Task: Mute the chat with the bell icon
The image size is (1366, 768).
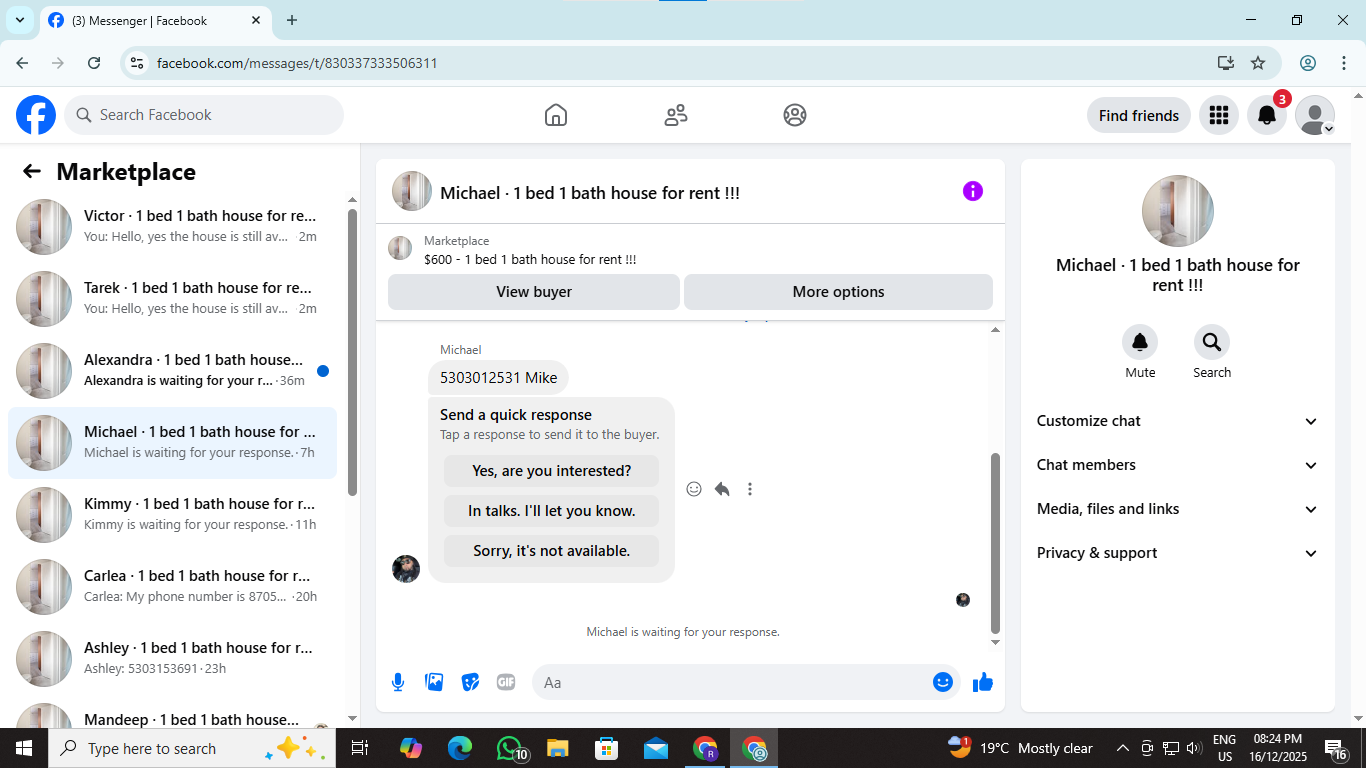Action: pyautogui.click(x=1140, y=342)
